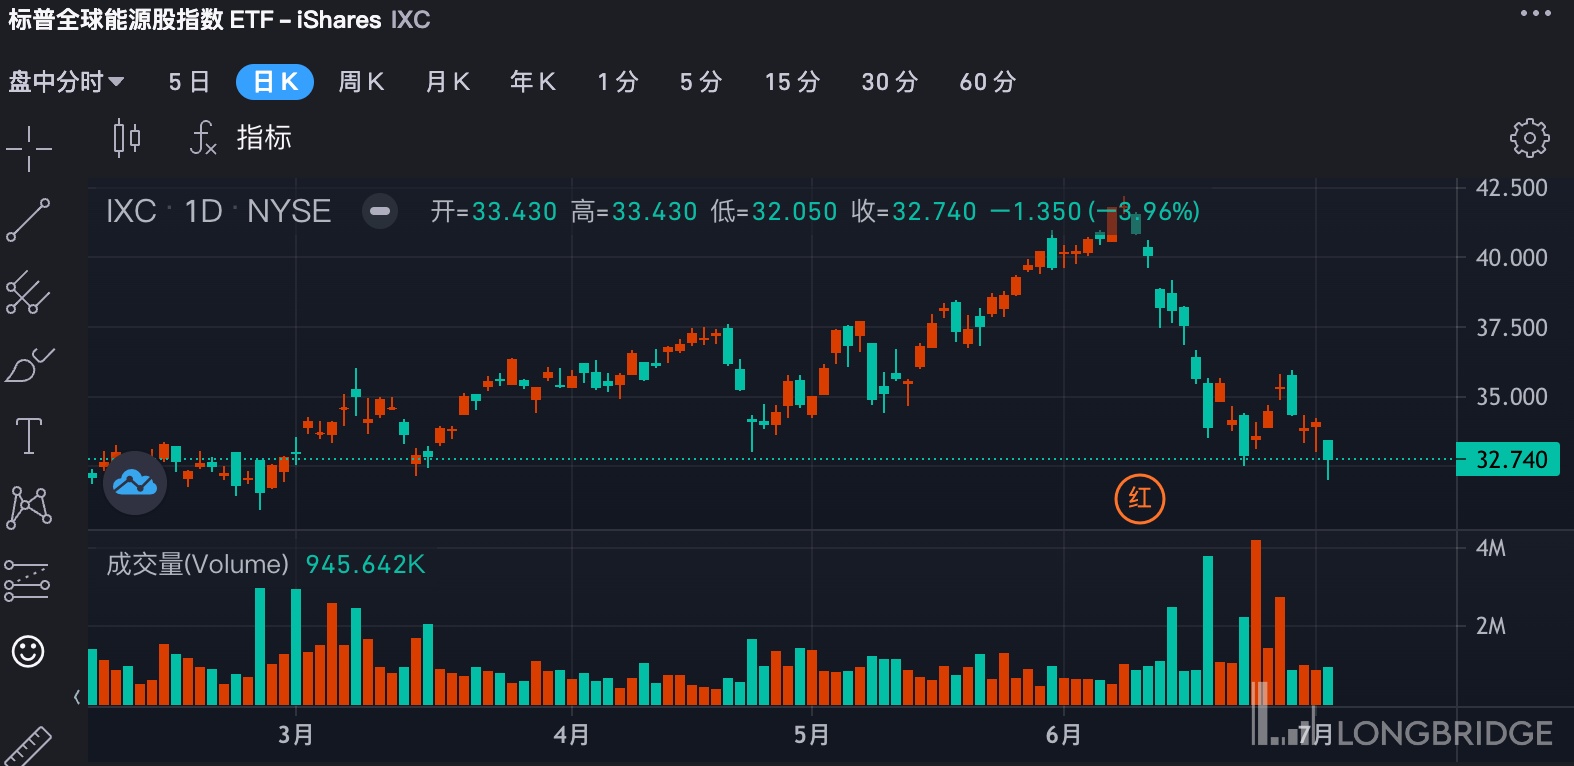Click the 2M volume axis label
This screenshot has width=1574, height=766.
pos(1491,626)
